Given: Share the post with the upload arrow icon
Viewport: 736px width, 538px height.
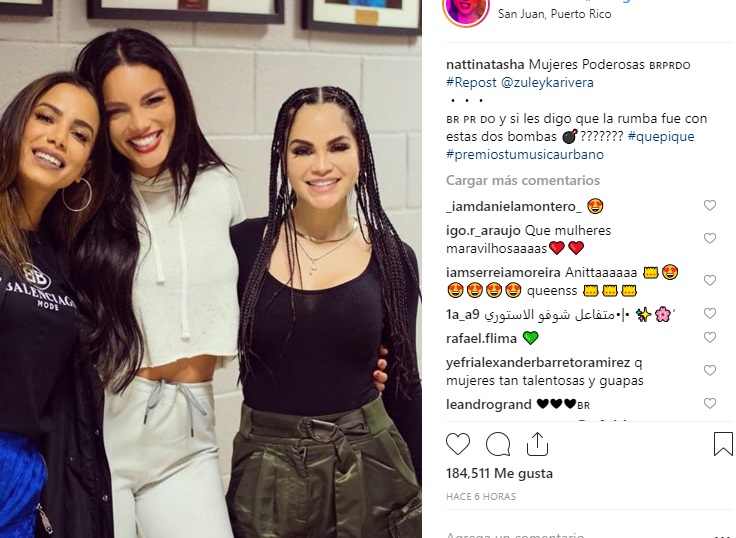Looking at the screenshot, I should 537,444.
